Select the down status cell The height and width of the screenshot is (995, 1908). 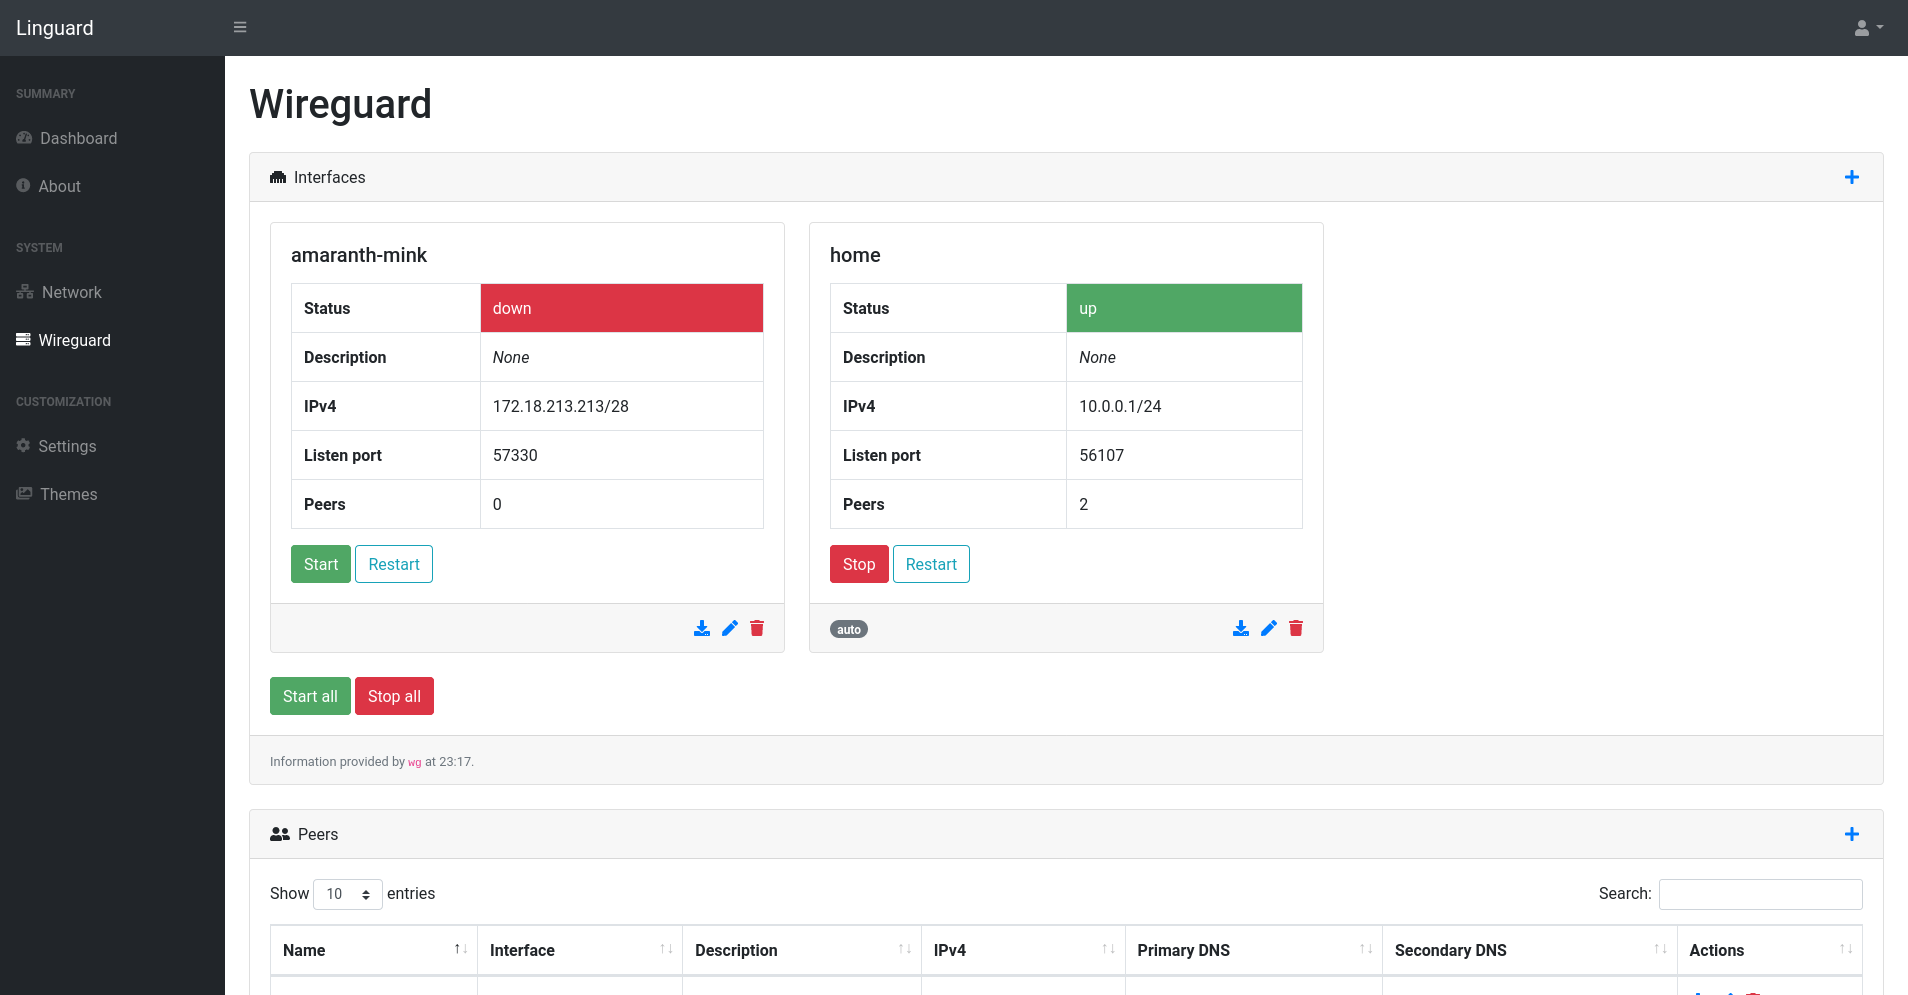pyautogui.click(x=622, y=308)
